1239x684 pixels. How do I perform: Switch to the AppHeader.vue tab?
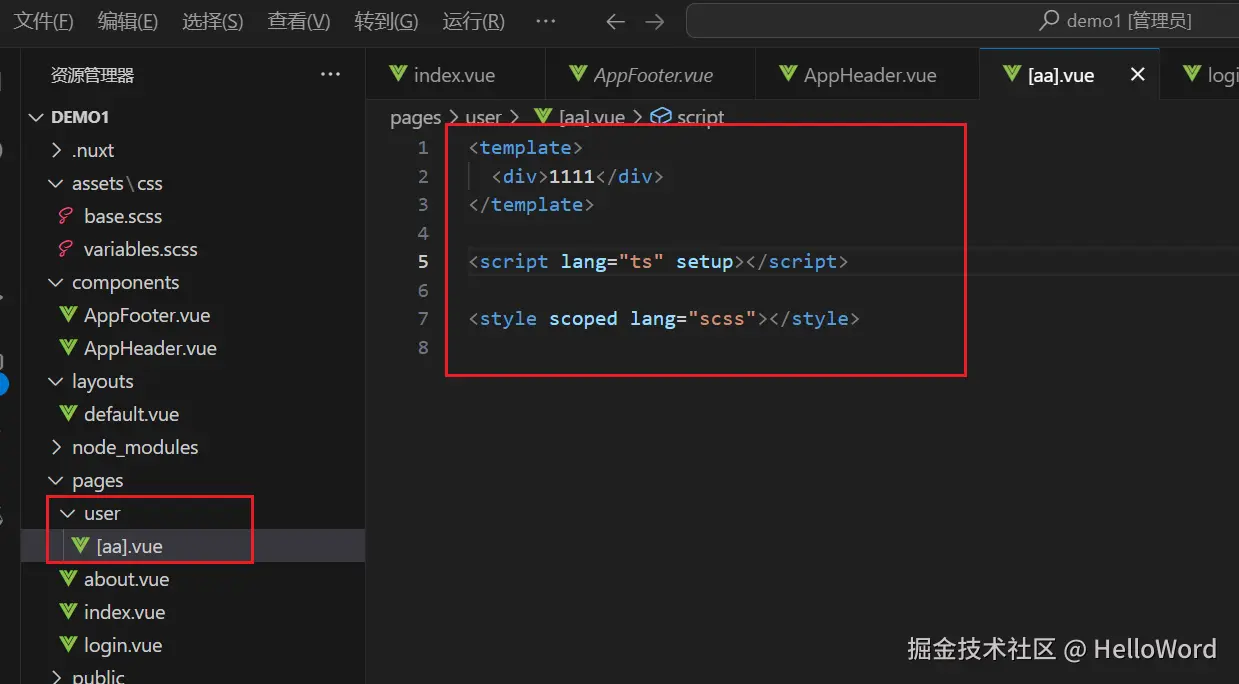(x=866, y=74)
